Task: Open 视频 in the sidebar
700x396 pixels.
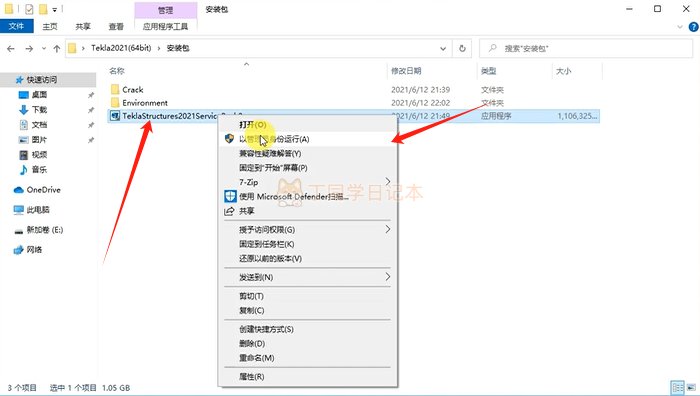Action: pyautogui.click(x=39, y=154)
